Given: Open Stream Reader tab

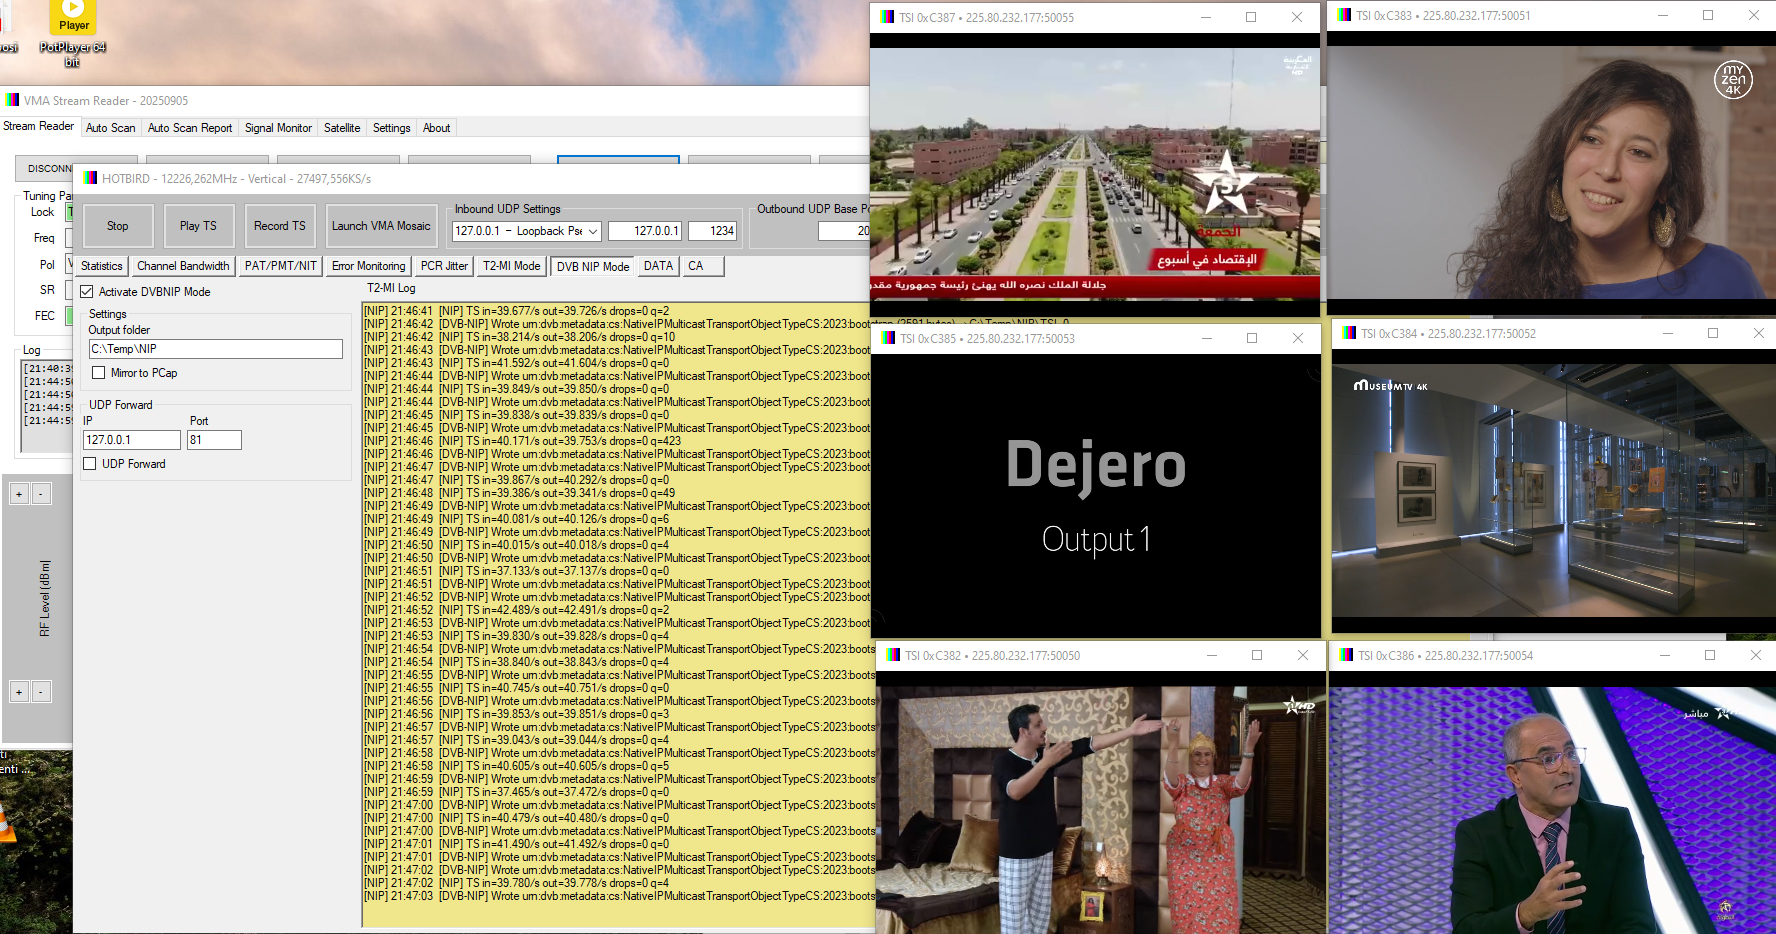Looking at the screenshot, I should [39, 126].
